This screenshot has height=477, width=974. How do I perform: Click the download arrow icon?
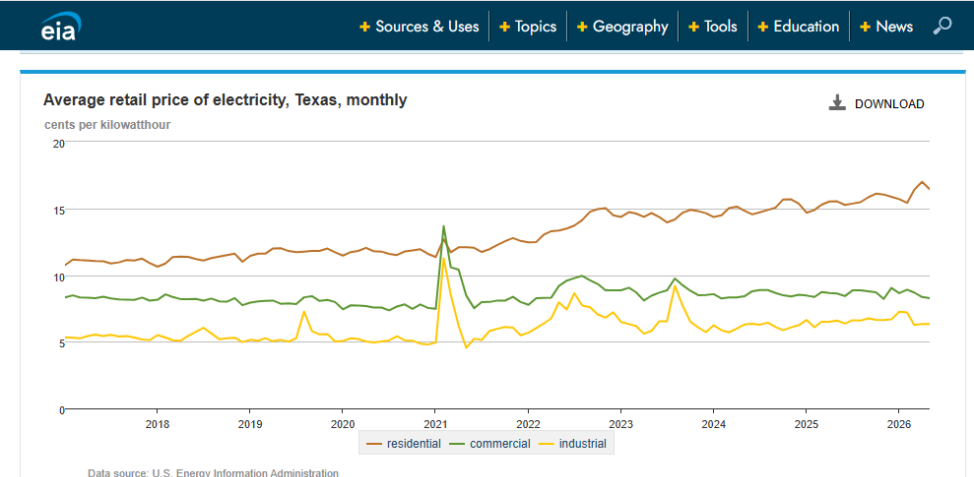coord(838,103)
